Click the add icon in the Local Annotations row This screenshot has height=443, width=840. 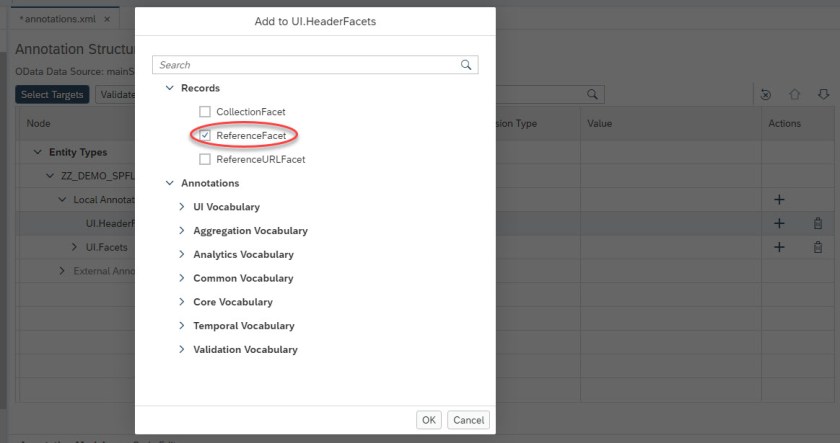(780, 200)
